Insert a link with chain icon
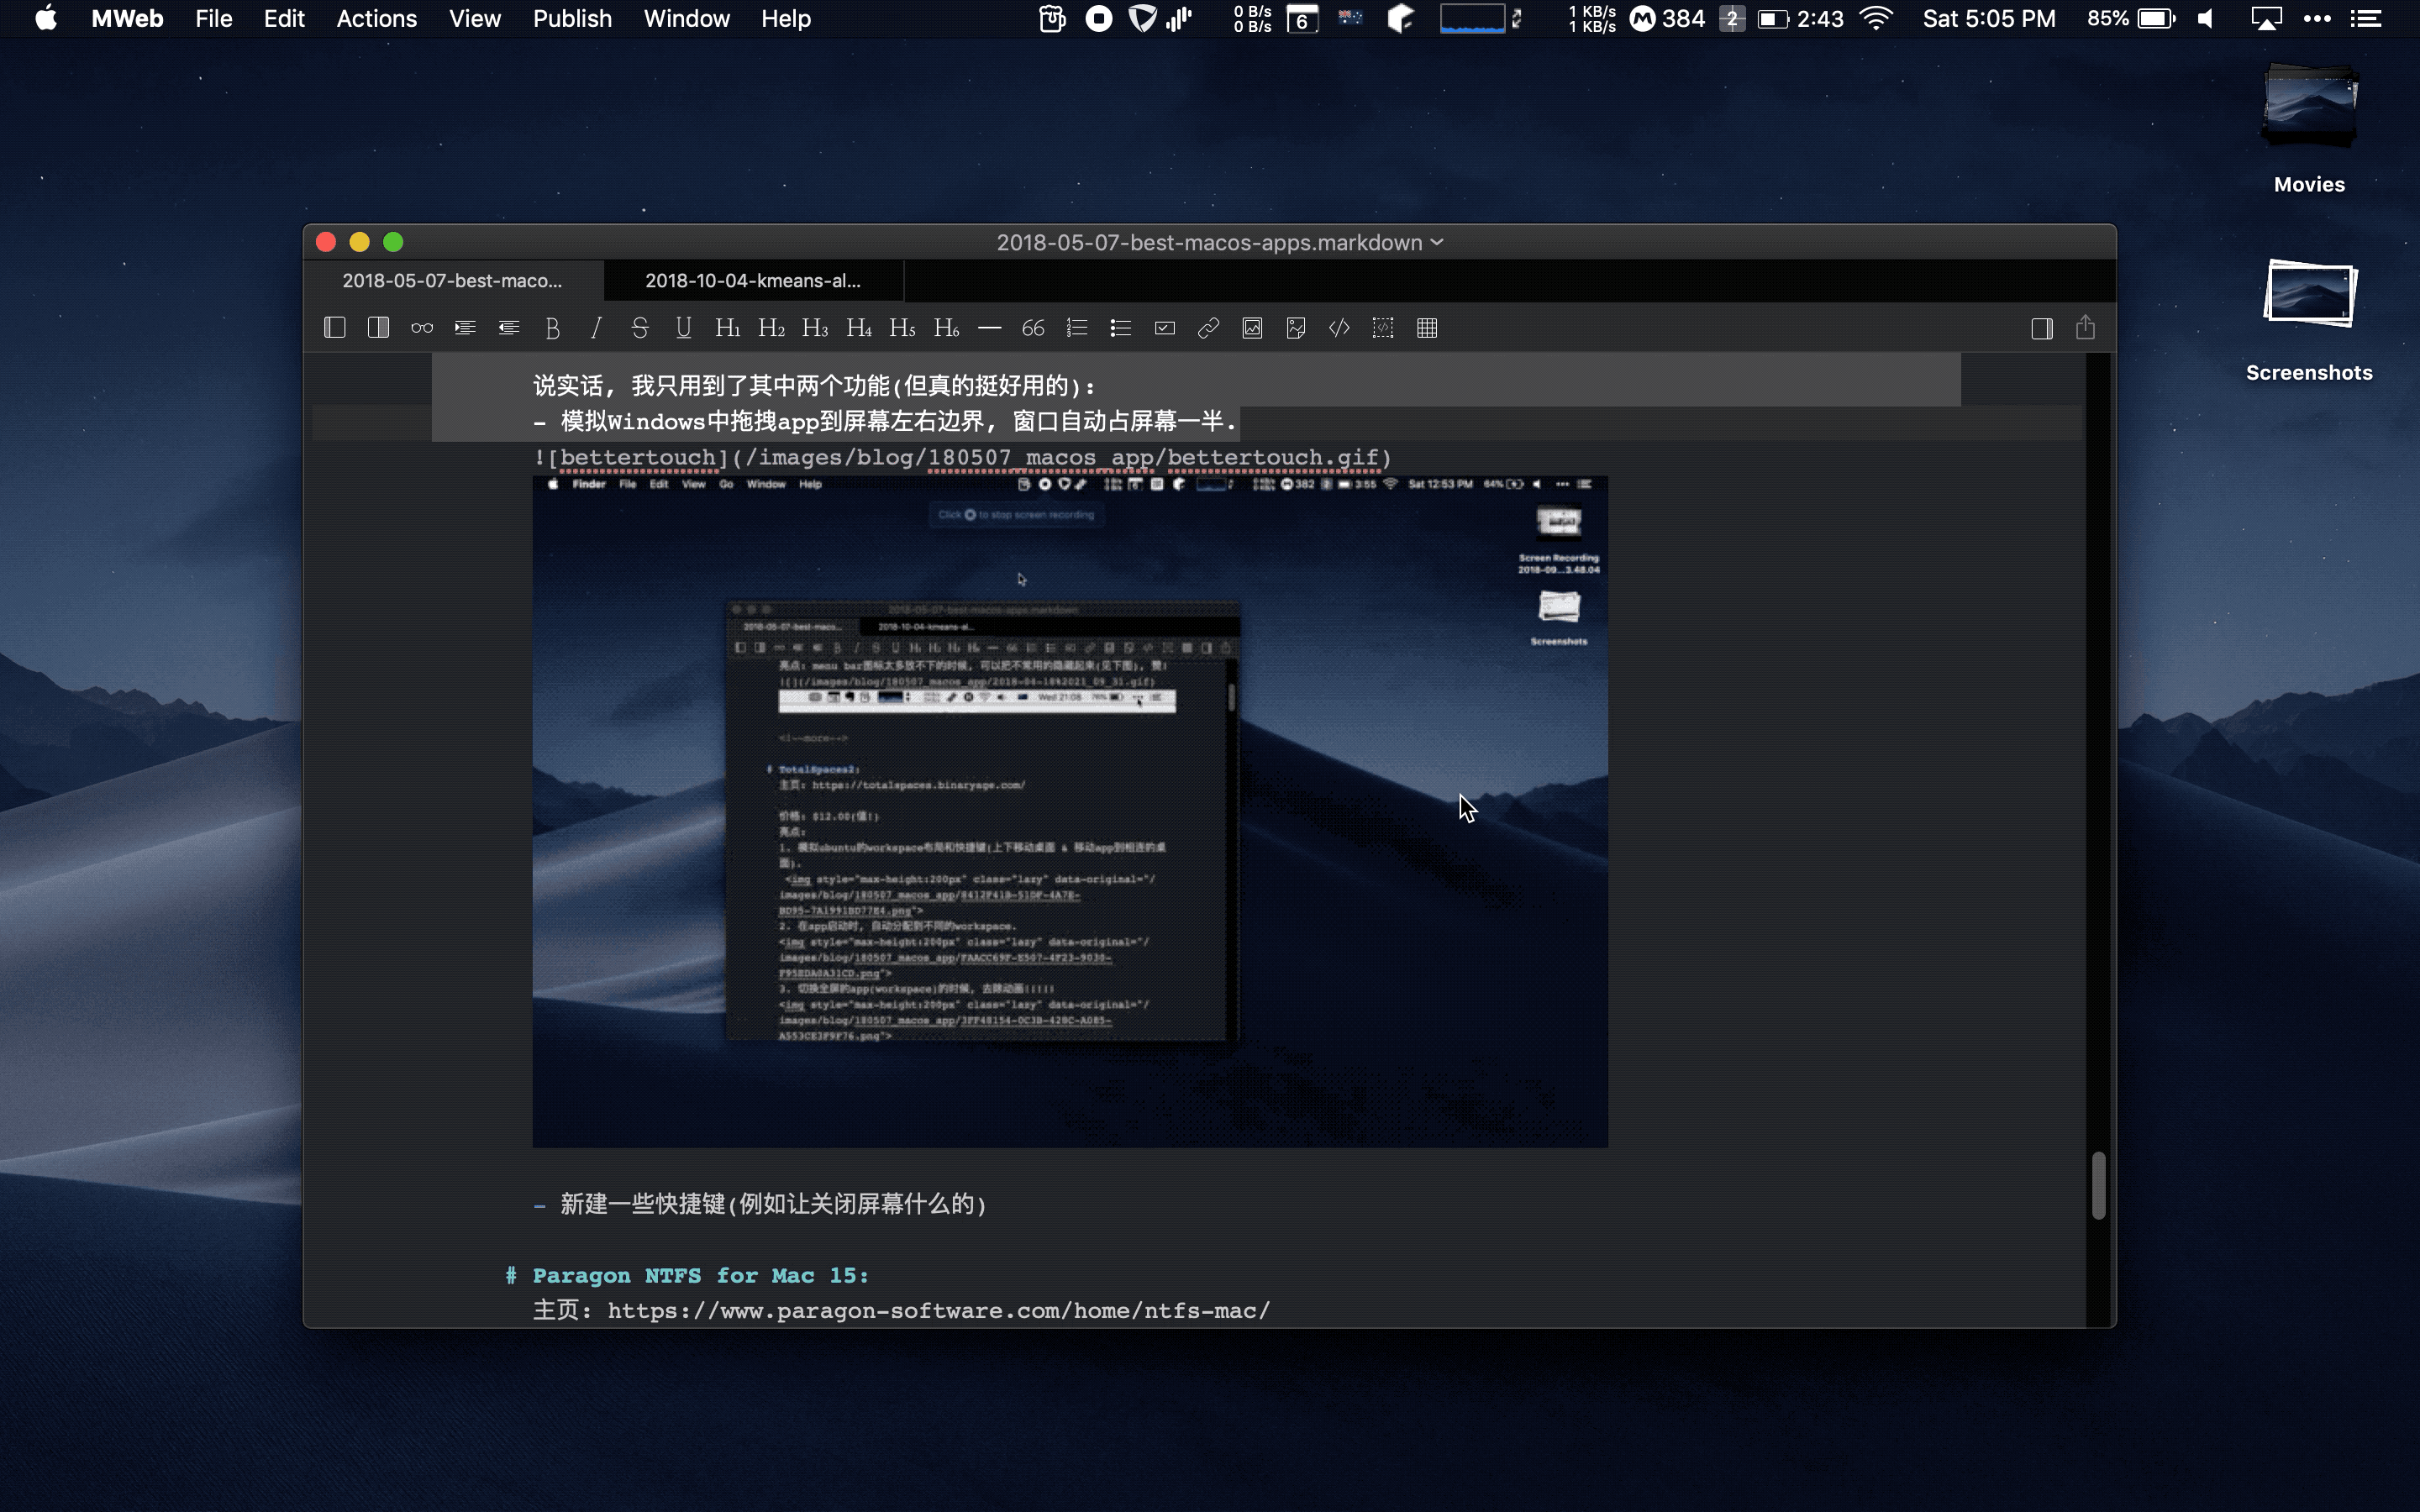 (x=1208, y=328)
